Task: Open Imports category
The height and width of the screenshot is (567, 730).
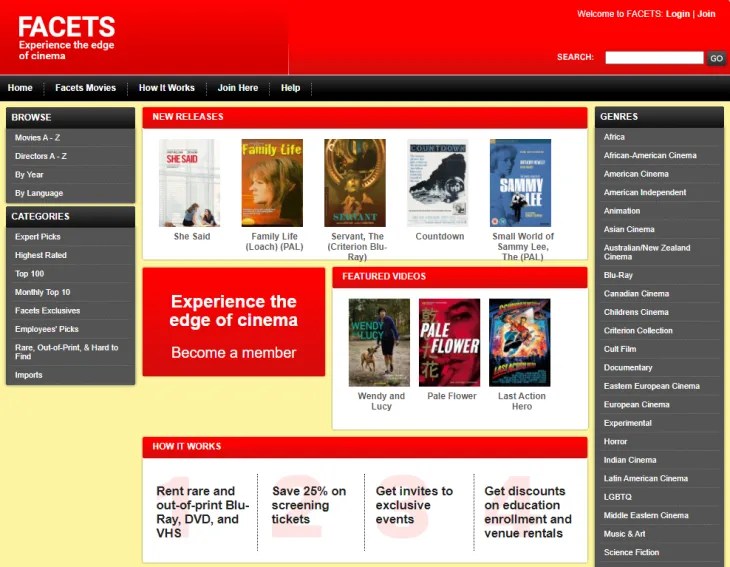Action: pos(28,375)
